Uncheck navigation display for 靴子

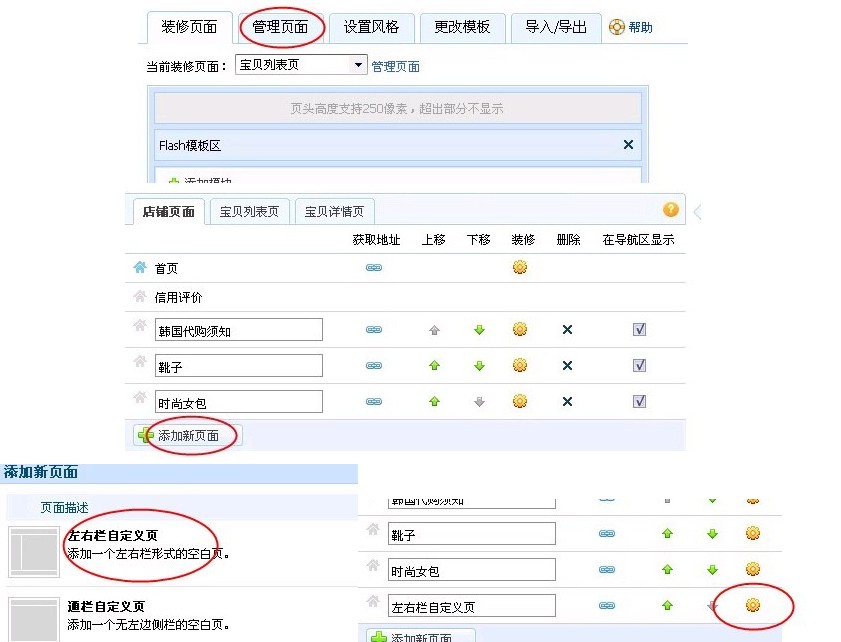point(639,366)
